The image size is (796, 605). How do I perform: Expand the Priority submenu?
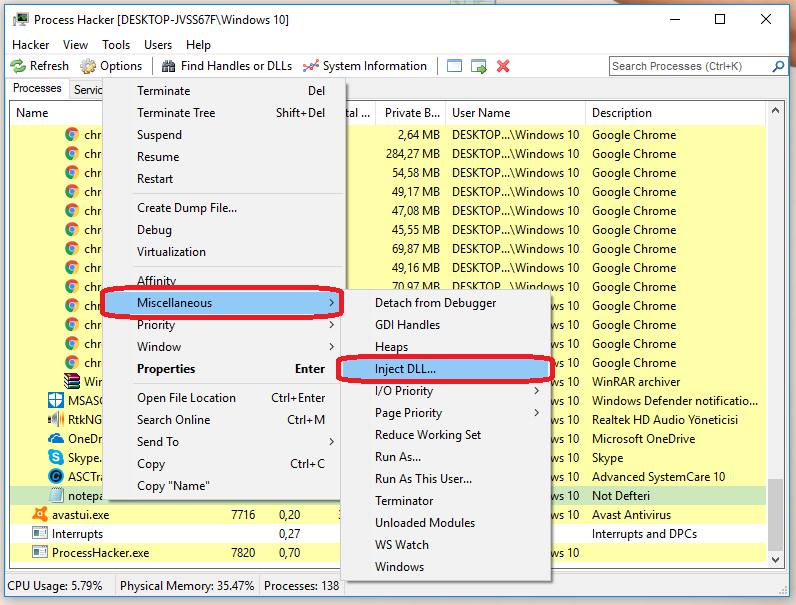(224, 325)
